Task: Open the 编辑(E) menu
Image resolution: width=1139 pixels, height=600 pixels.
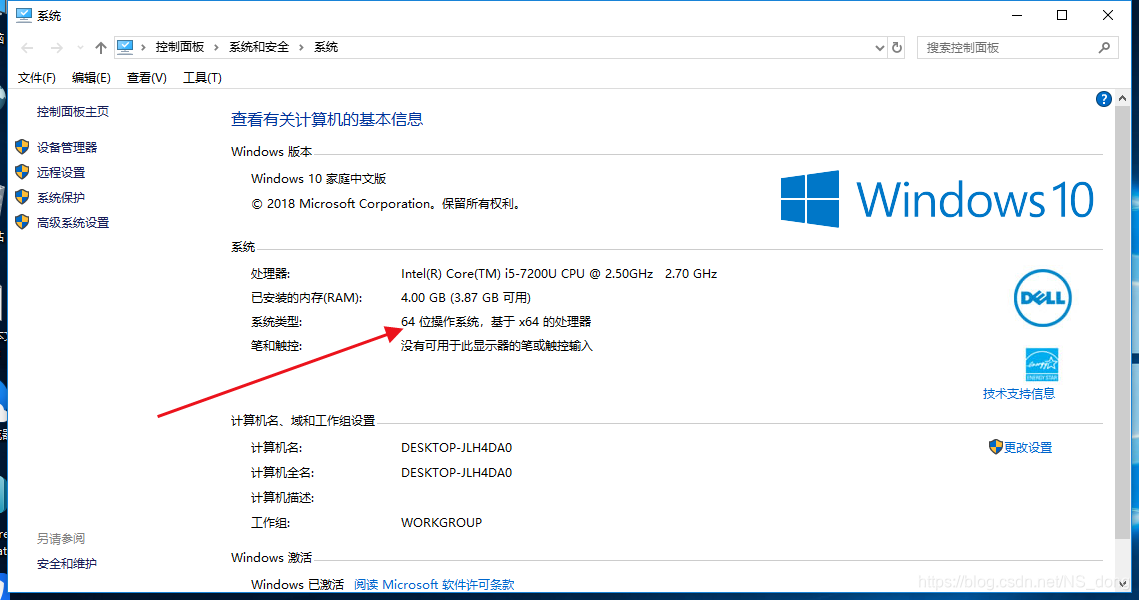Action: pos(91,78)
